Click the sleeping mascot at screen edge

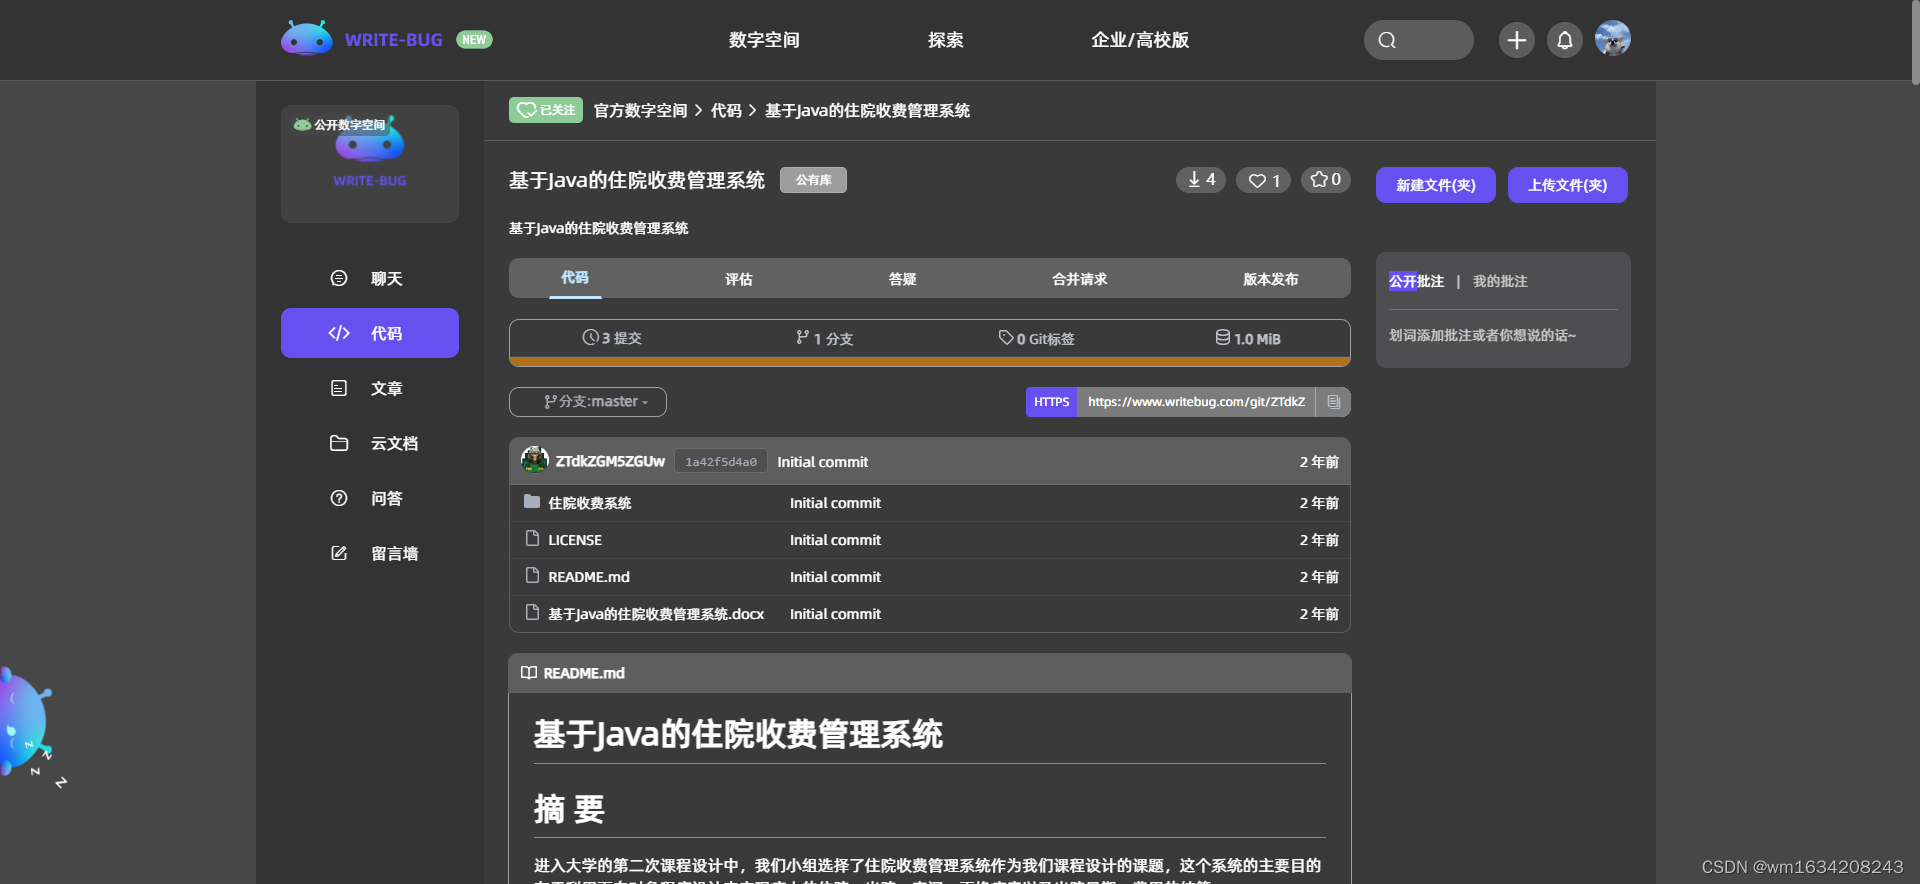coord(26,722)
